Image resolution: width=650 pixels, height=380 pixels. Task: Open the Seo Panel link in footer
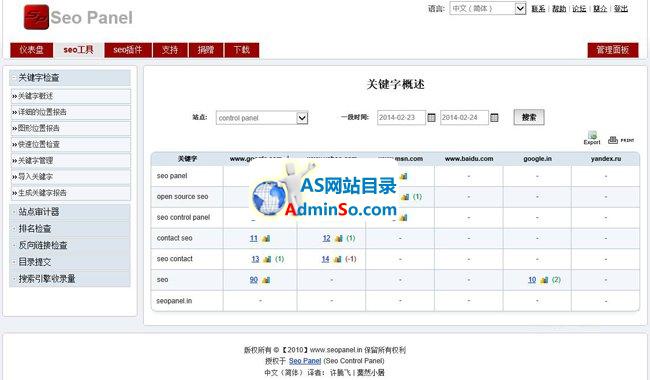[305, 361]
